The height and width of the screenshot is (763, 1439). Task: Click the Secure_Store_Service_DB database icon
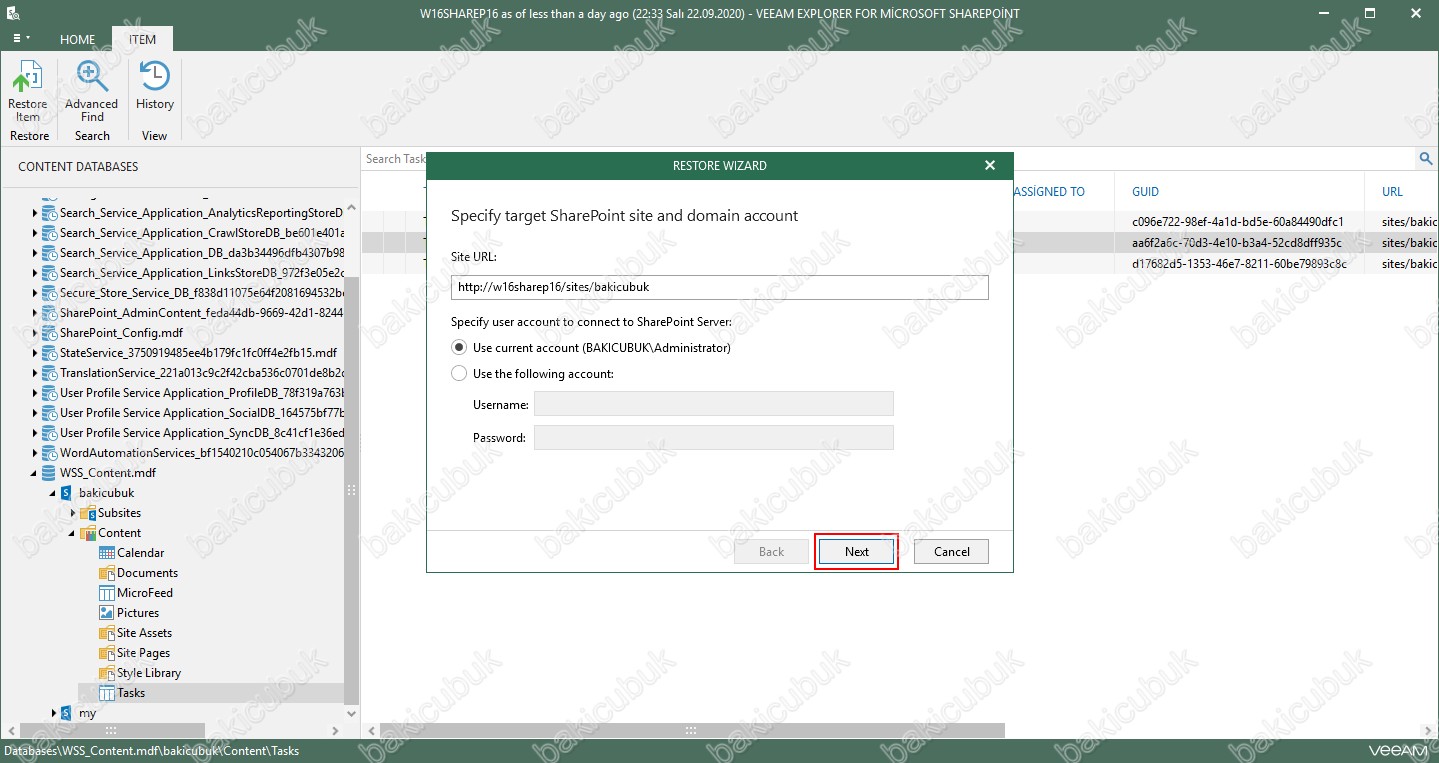tap(49, 293)
